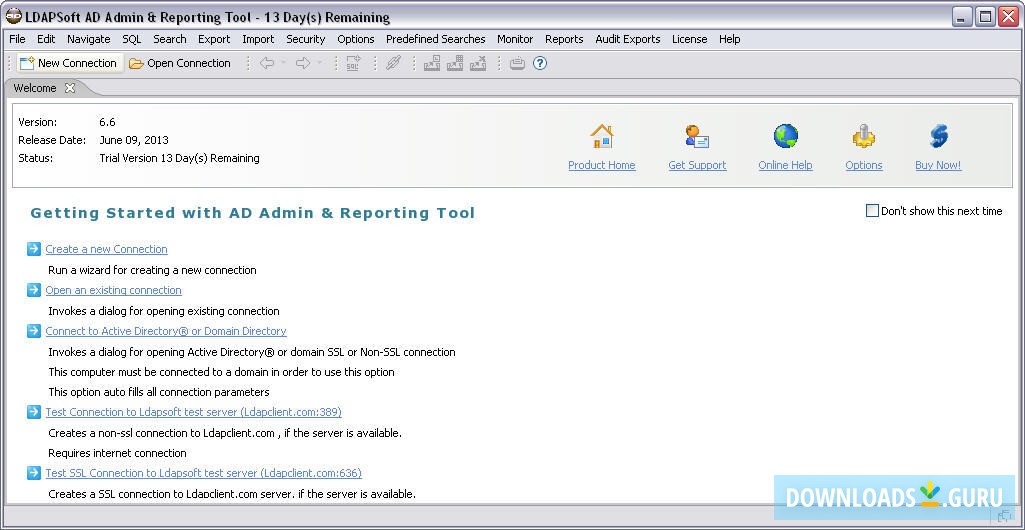Open the Product Home link
Image resolution: width=1025 pixels, height=530 pixels.
point(602,165)
